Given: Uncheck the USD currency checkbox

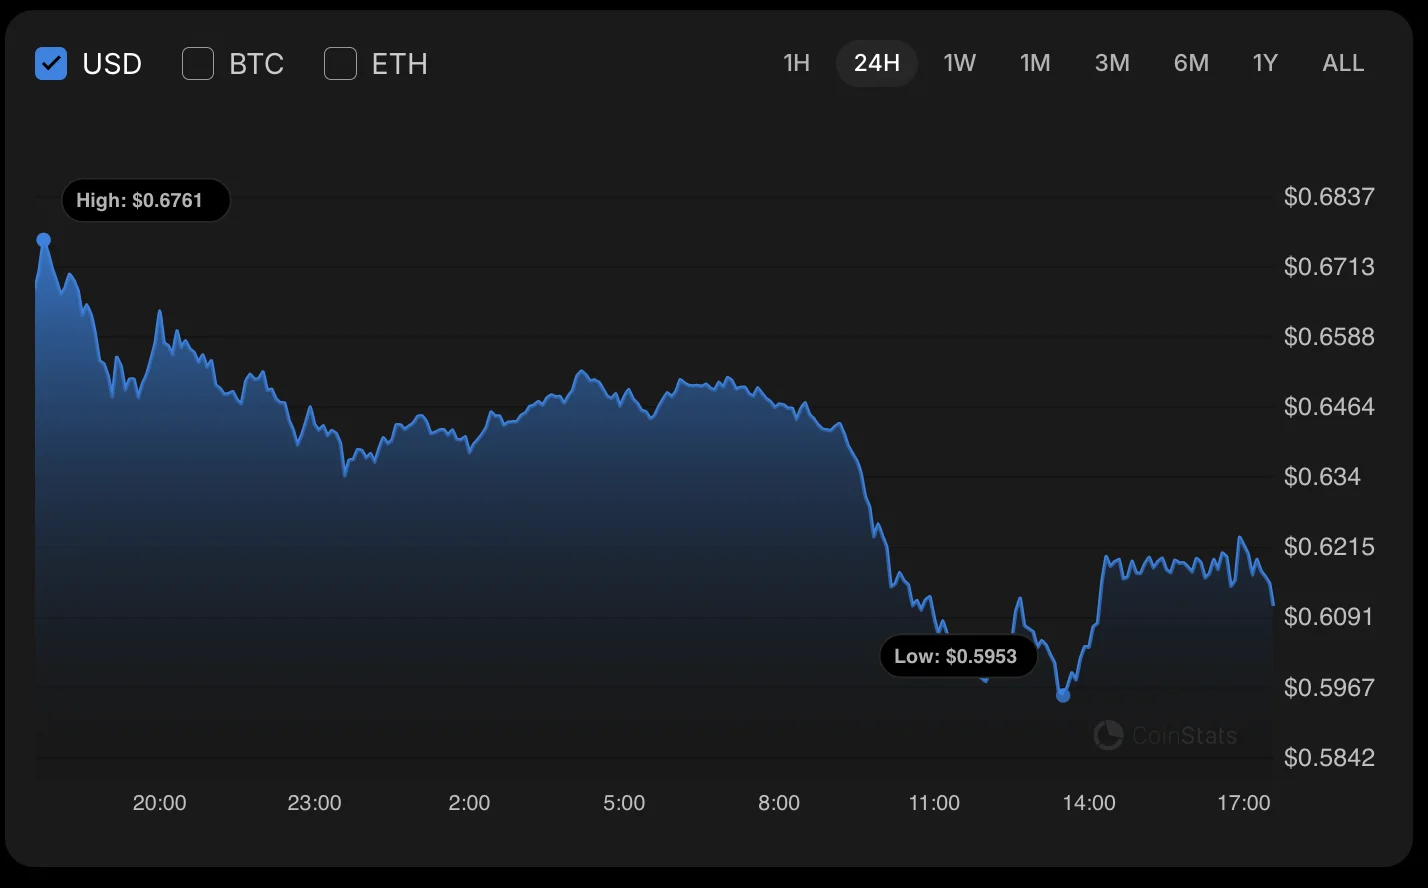Looking at the screenshot, I should pos(51,64).
